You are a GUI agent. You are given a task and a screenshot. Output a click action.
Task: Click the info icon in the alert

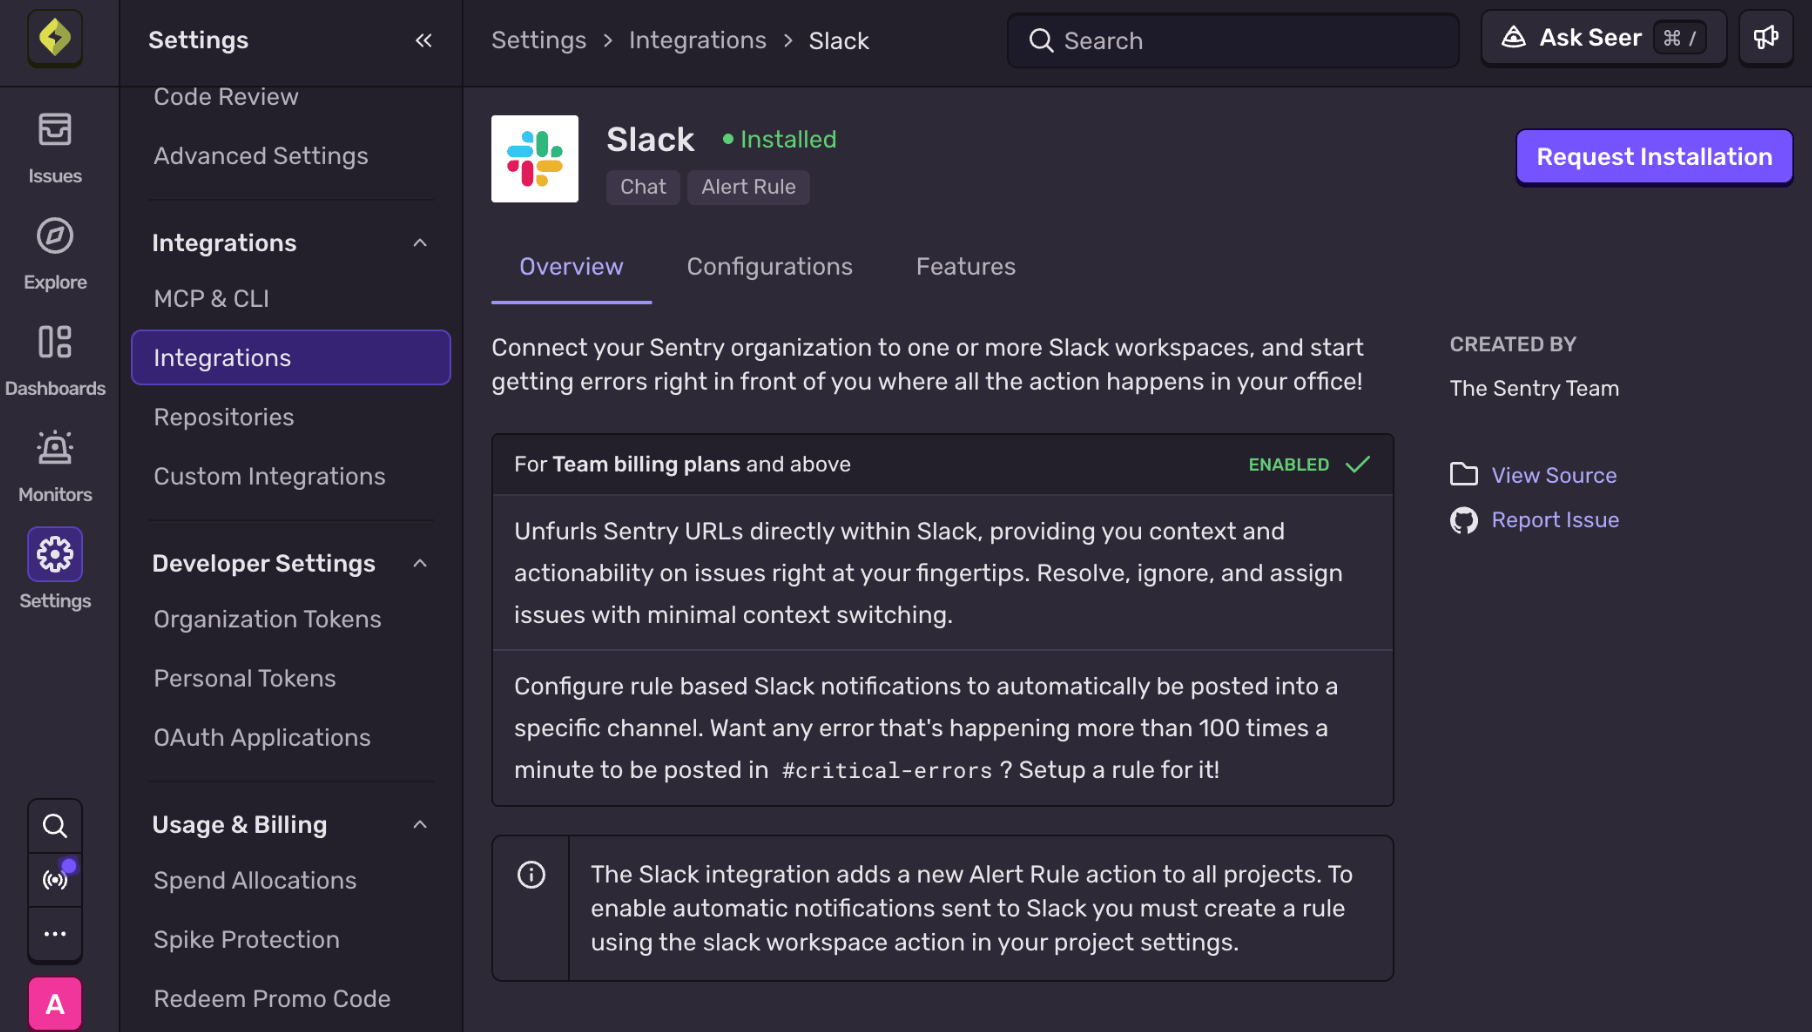[x=531, y=875]
